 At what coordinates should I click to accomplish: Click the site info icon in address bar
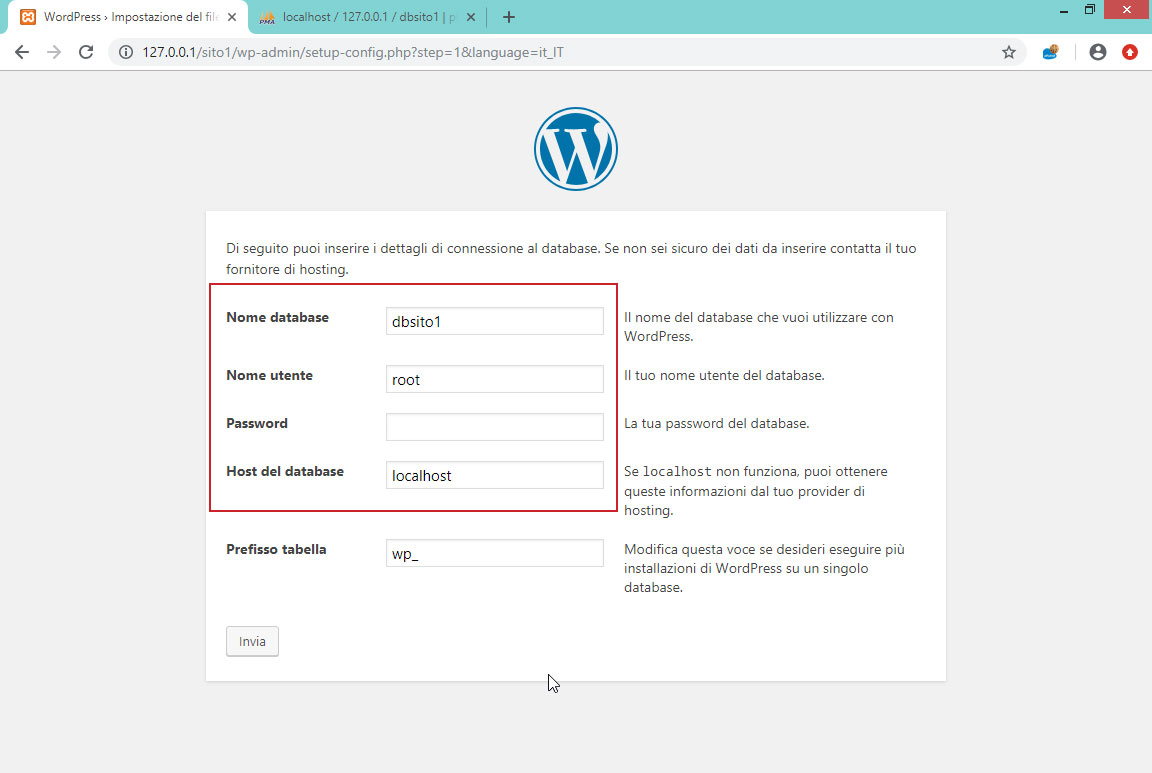(x=126, y=52)
